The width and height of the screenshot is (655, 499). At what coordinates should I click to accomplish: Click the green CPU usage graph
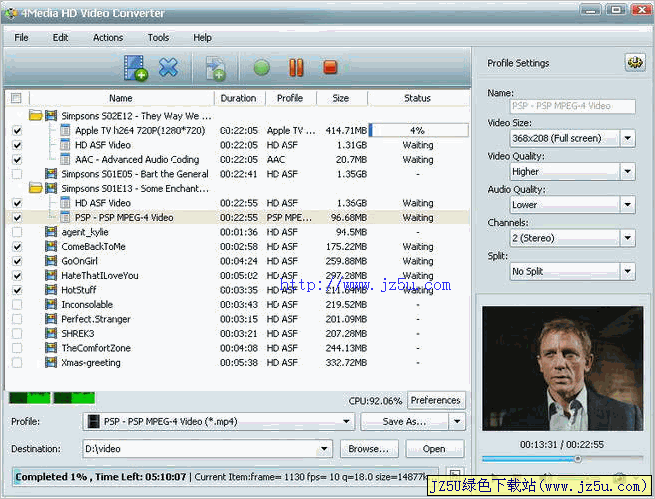52,398
